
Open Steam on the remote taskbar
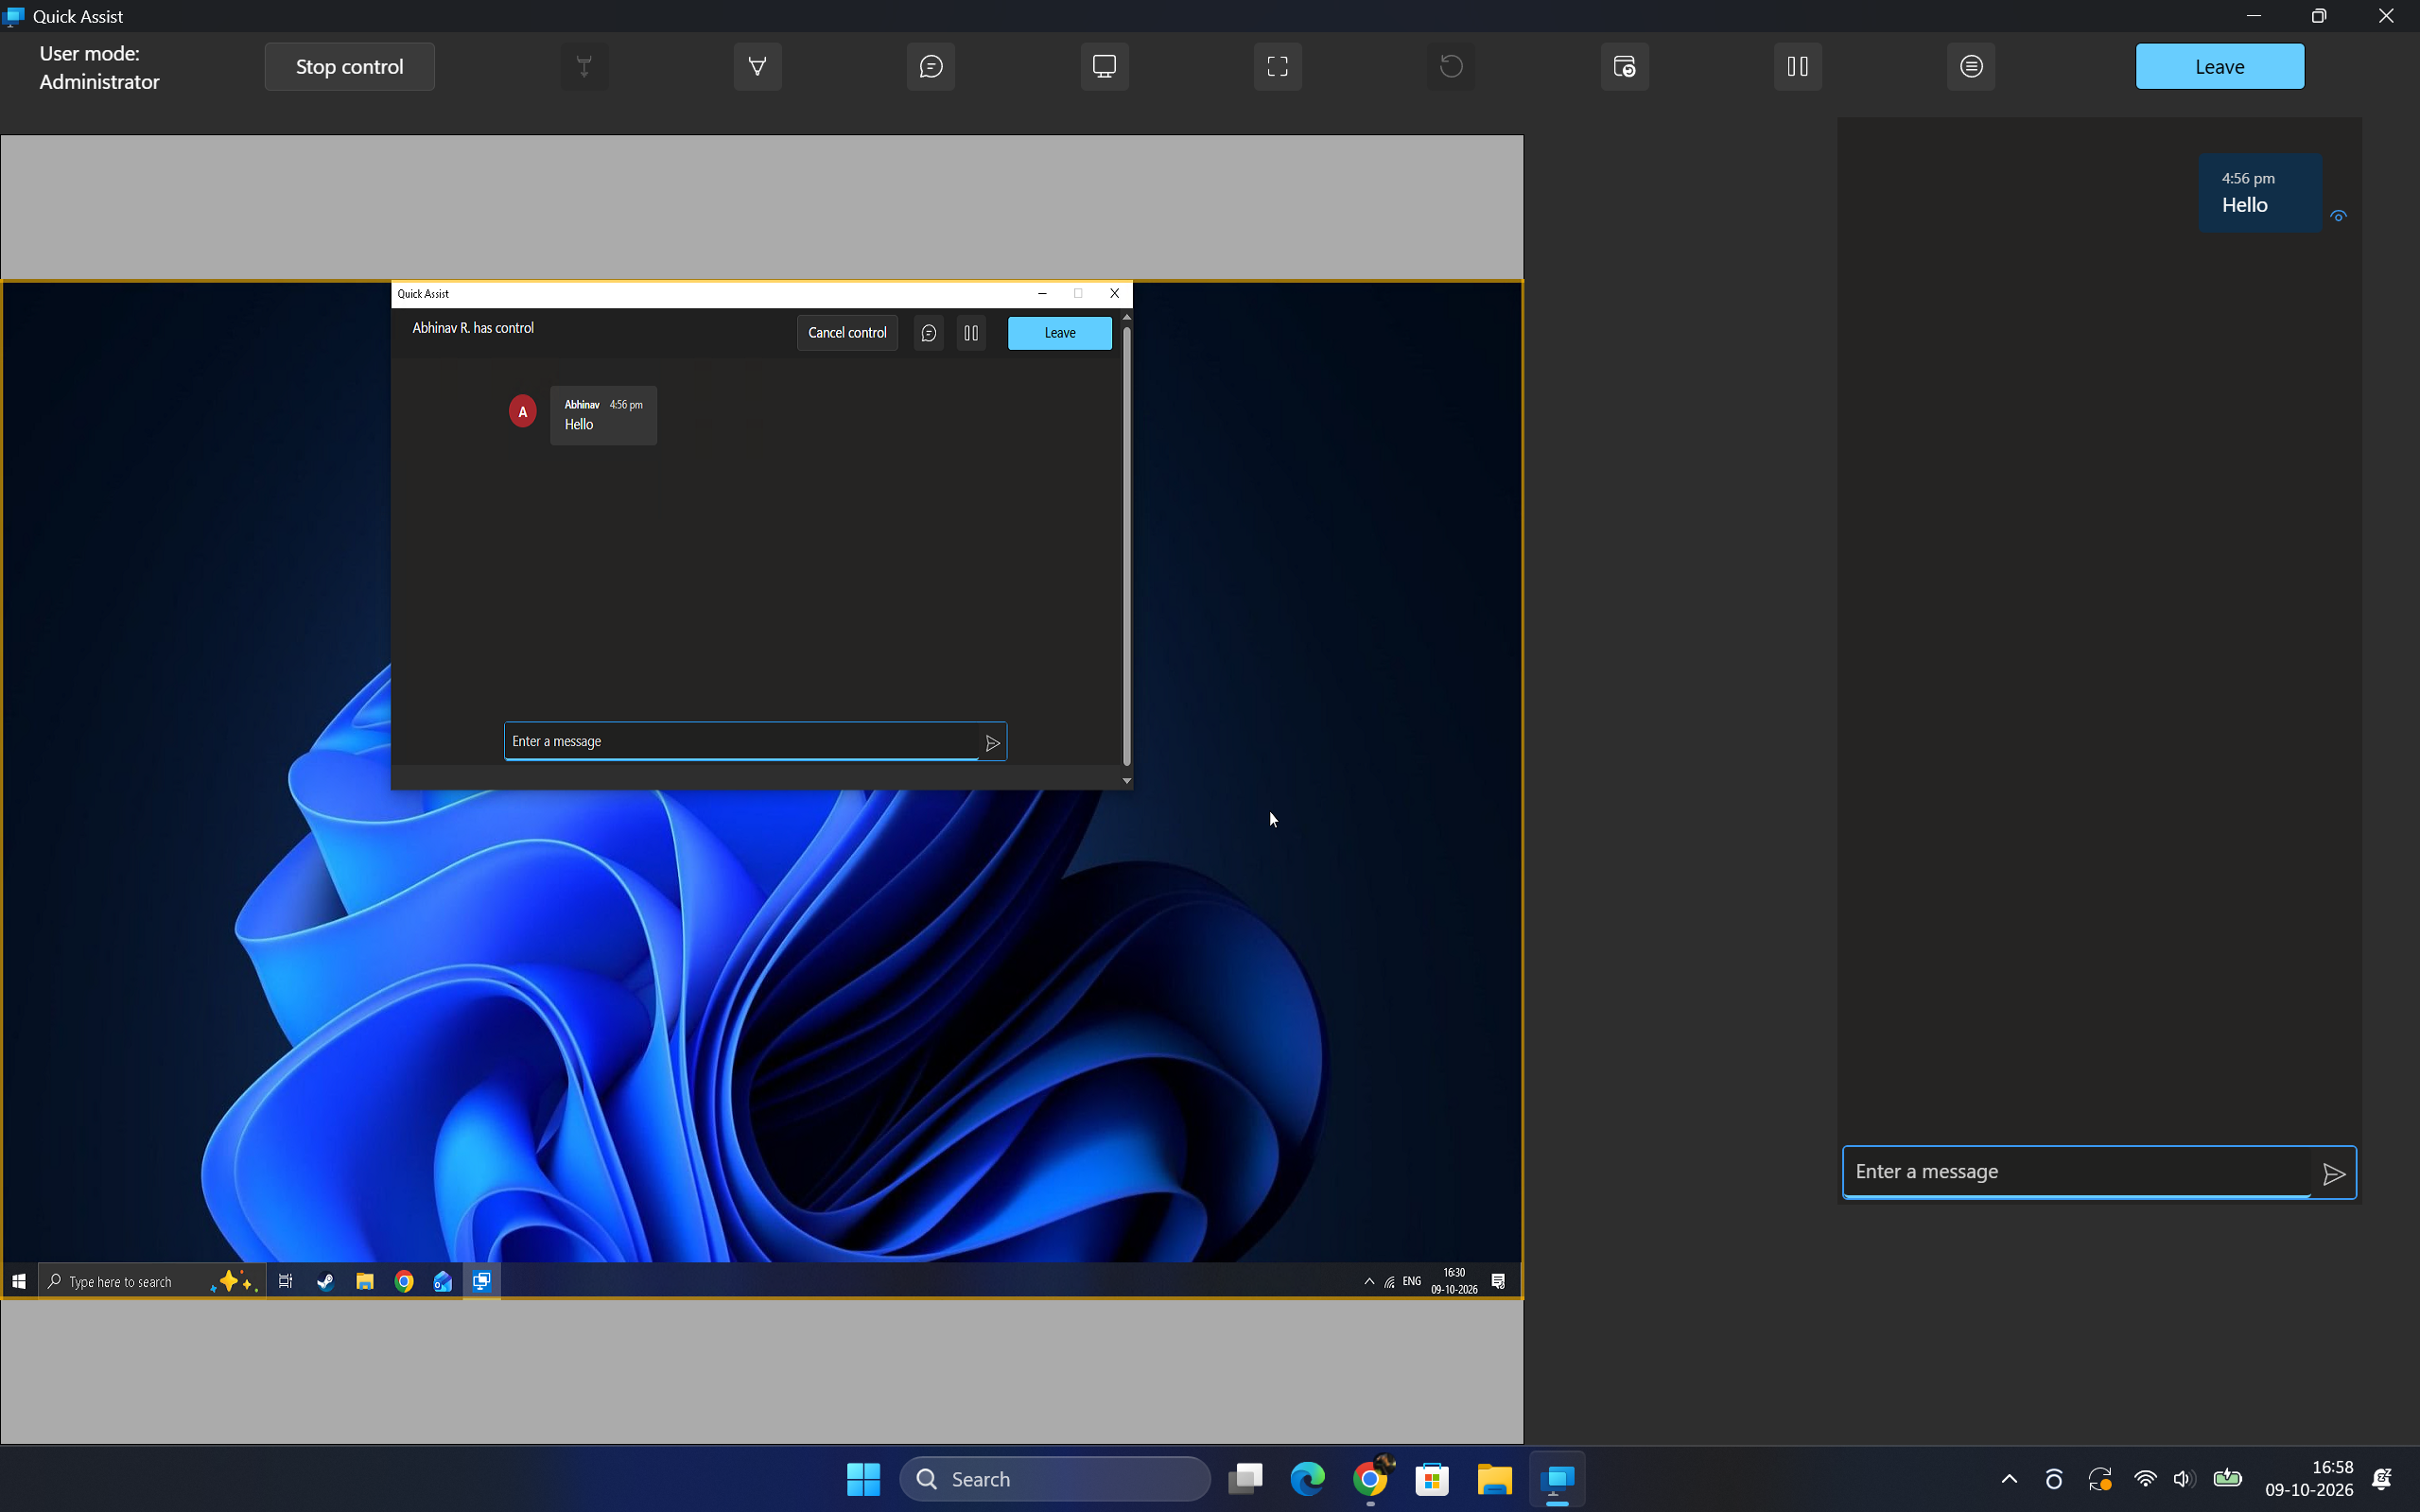[x=325, y=1281]
